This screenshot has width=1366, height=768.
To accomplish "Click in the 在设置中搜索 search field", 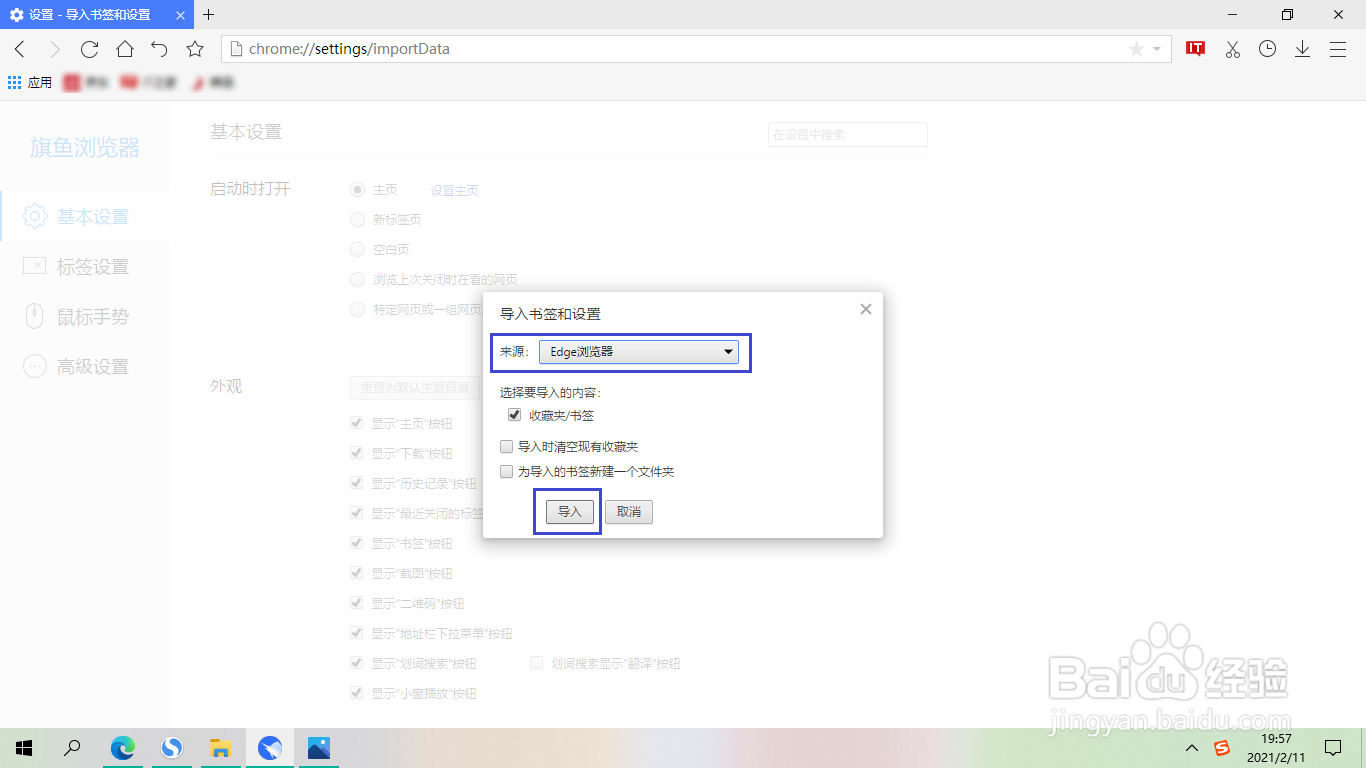I will pyautogui.click(x=848, y=134).
